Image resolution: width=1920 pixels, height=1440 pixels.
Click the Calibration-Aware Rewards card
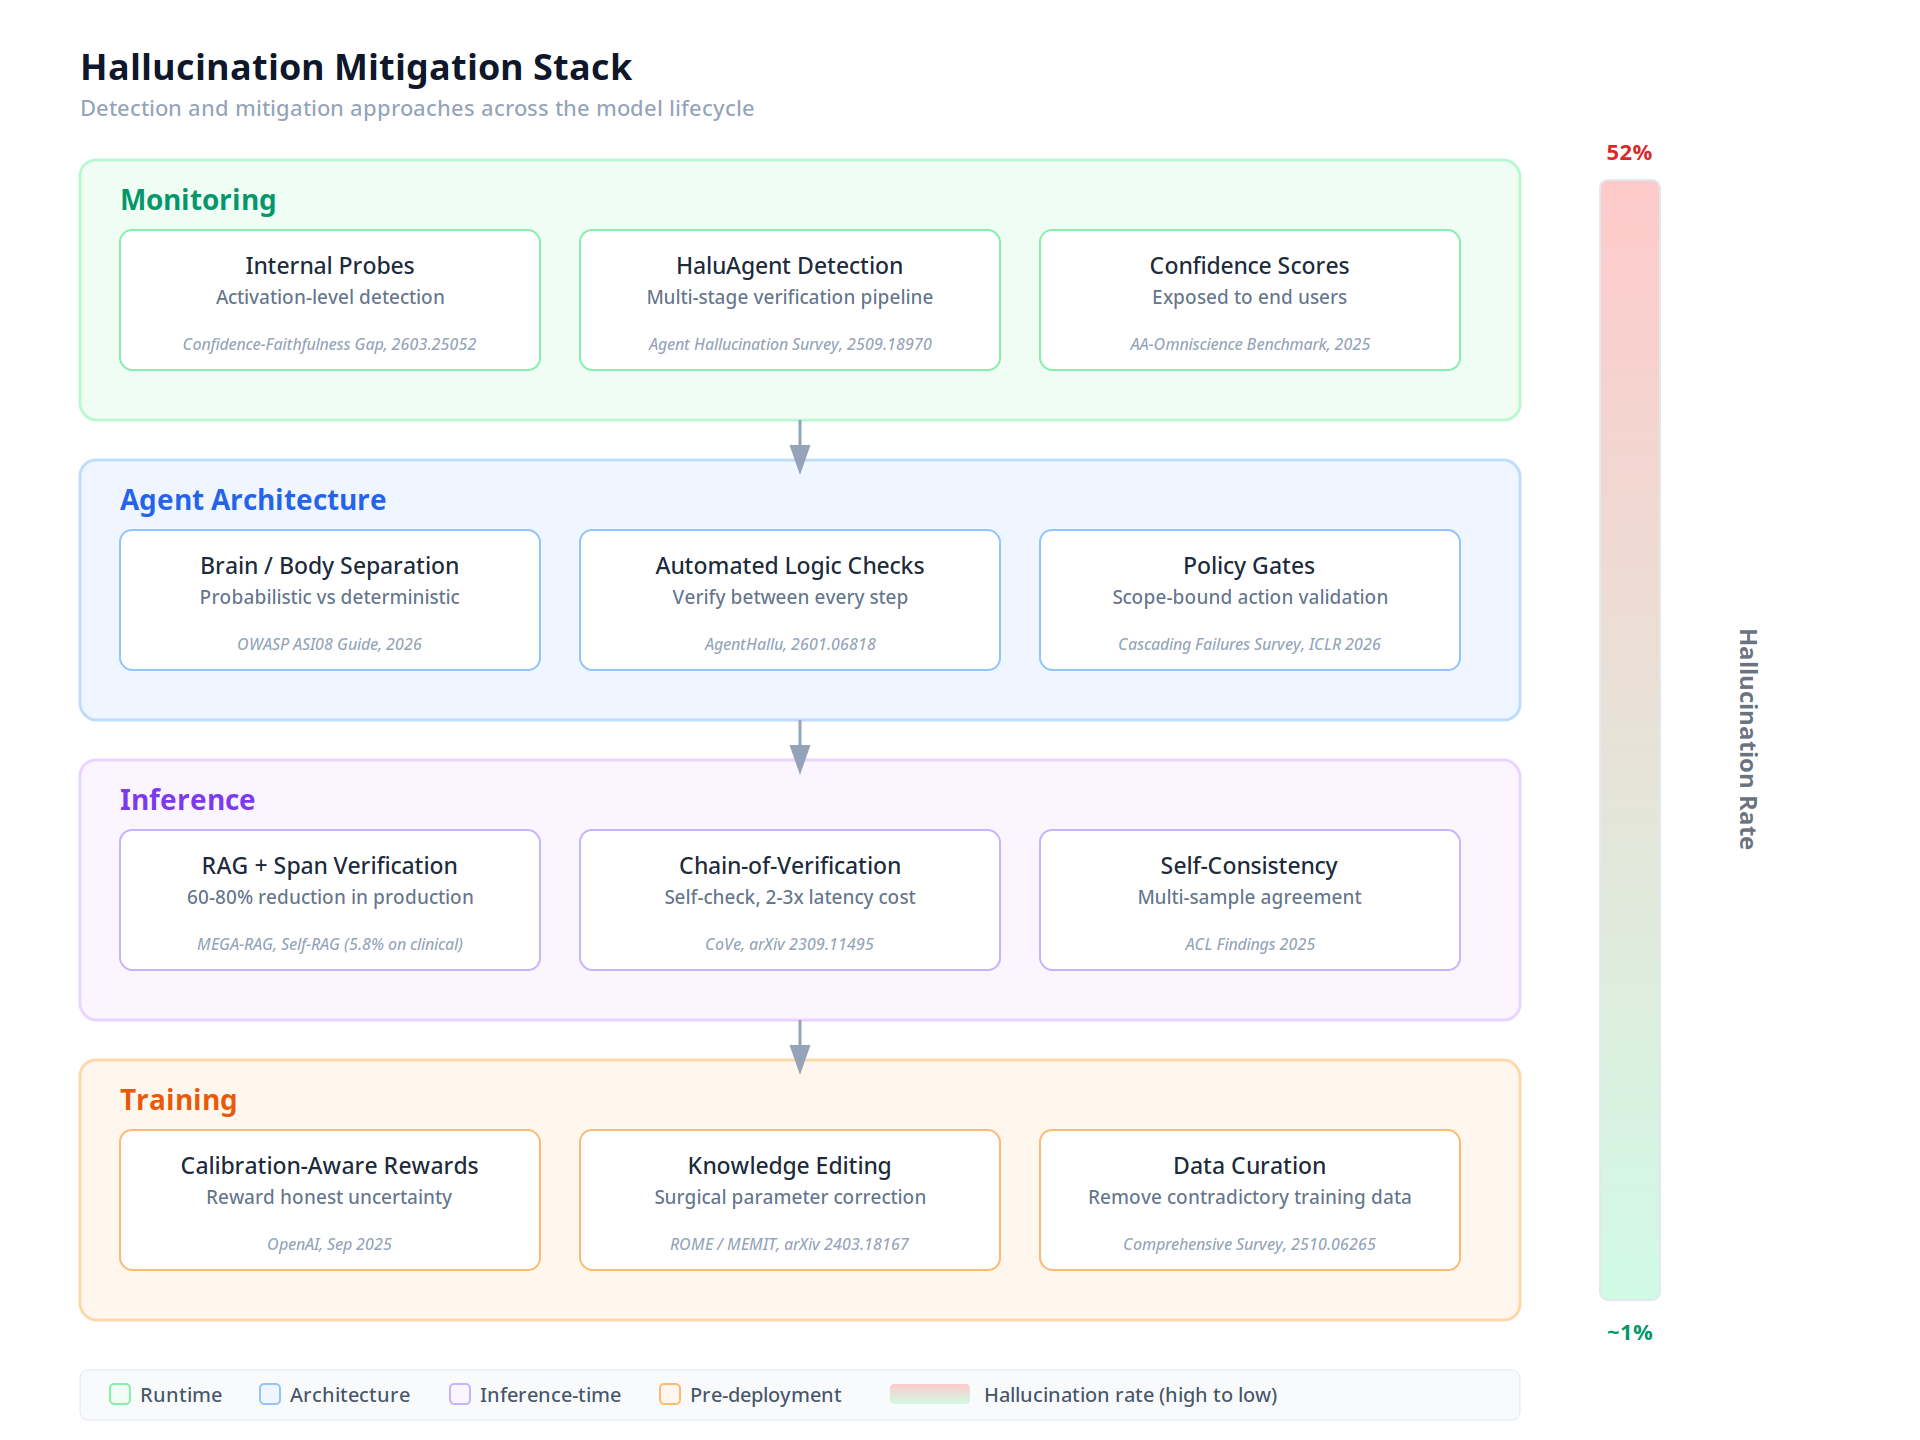pos(329,1199)
